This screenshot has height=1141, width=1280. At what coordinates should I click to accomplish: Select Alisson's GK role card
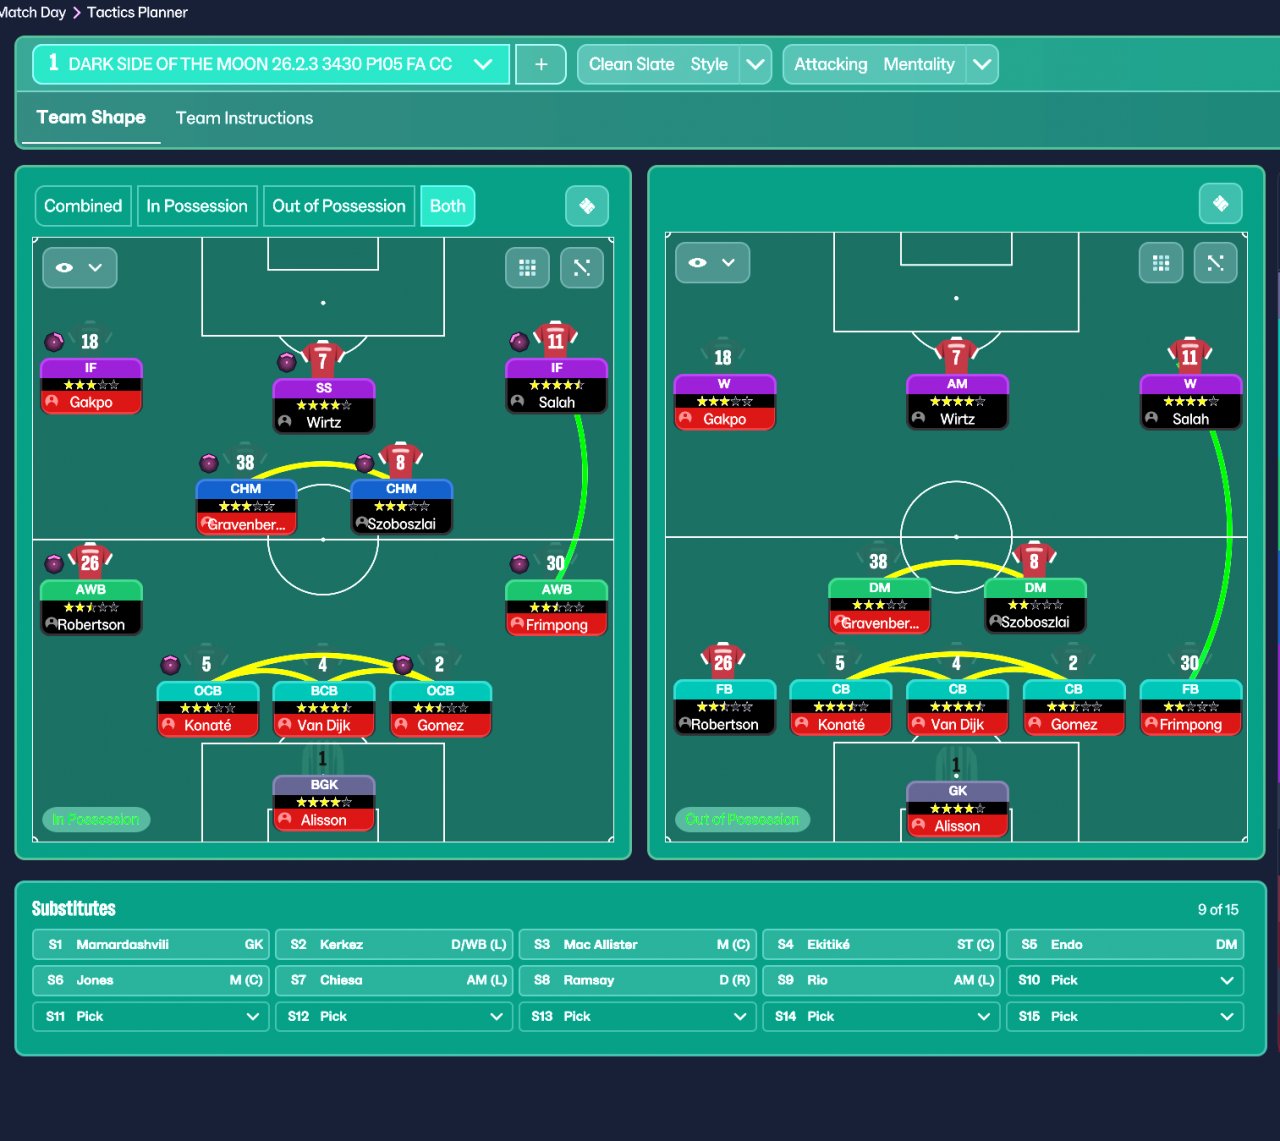pyautogui.click(x=957, y=809)
